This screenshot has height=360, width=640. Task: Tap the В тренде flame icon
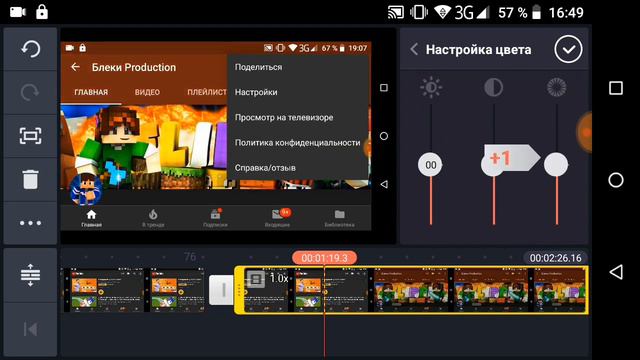[x=153, y=215]
